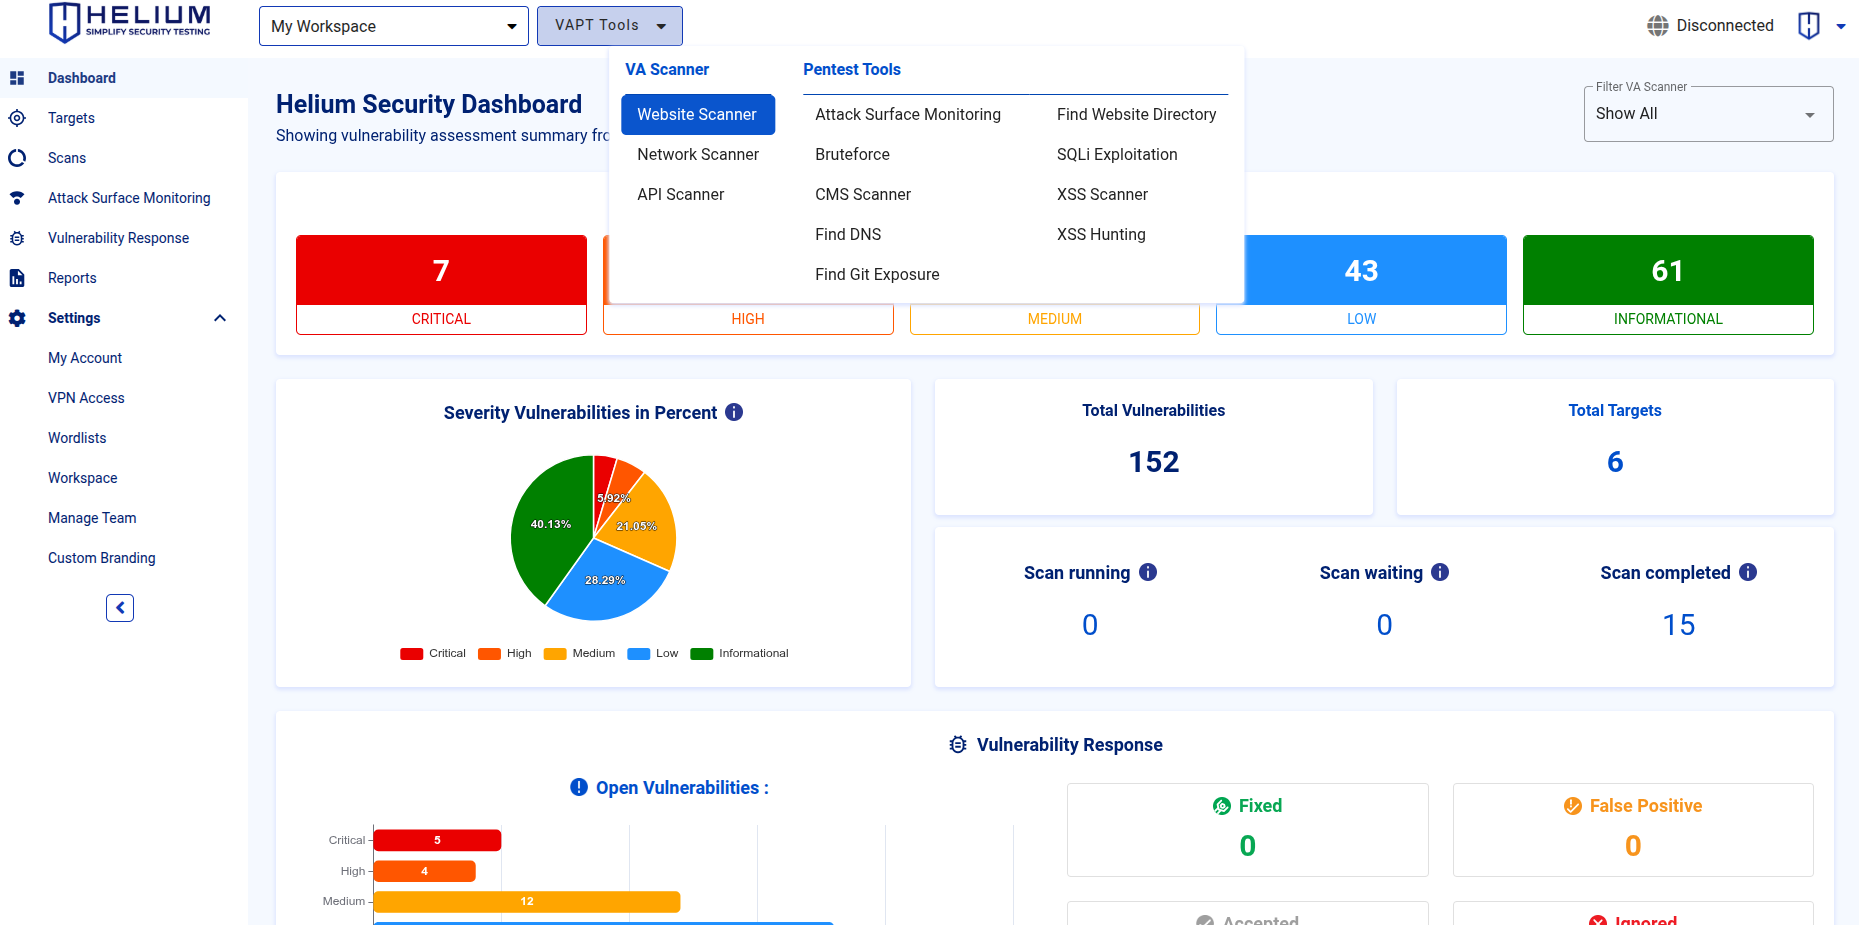Click the Scans circular icon in sidebar
This screenshot has width=1859, height=925.
point(17,158)
